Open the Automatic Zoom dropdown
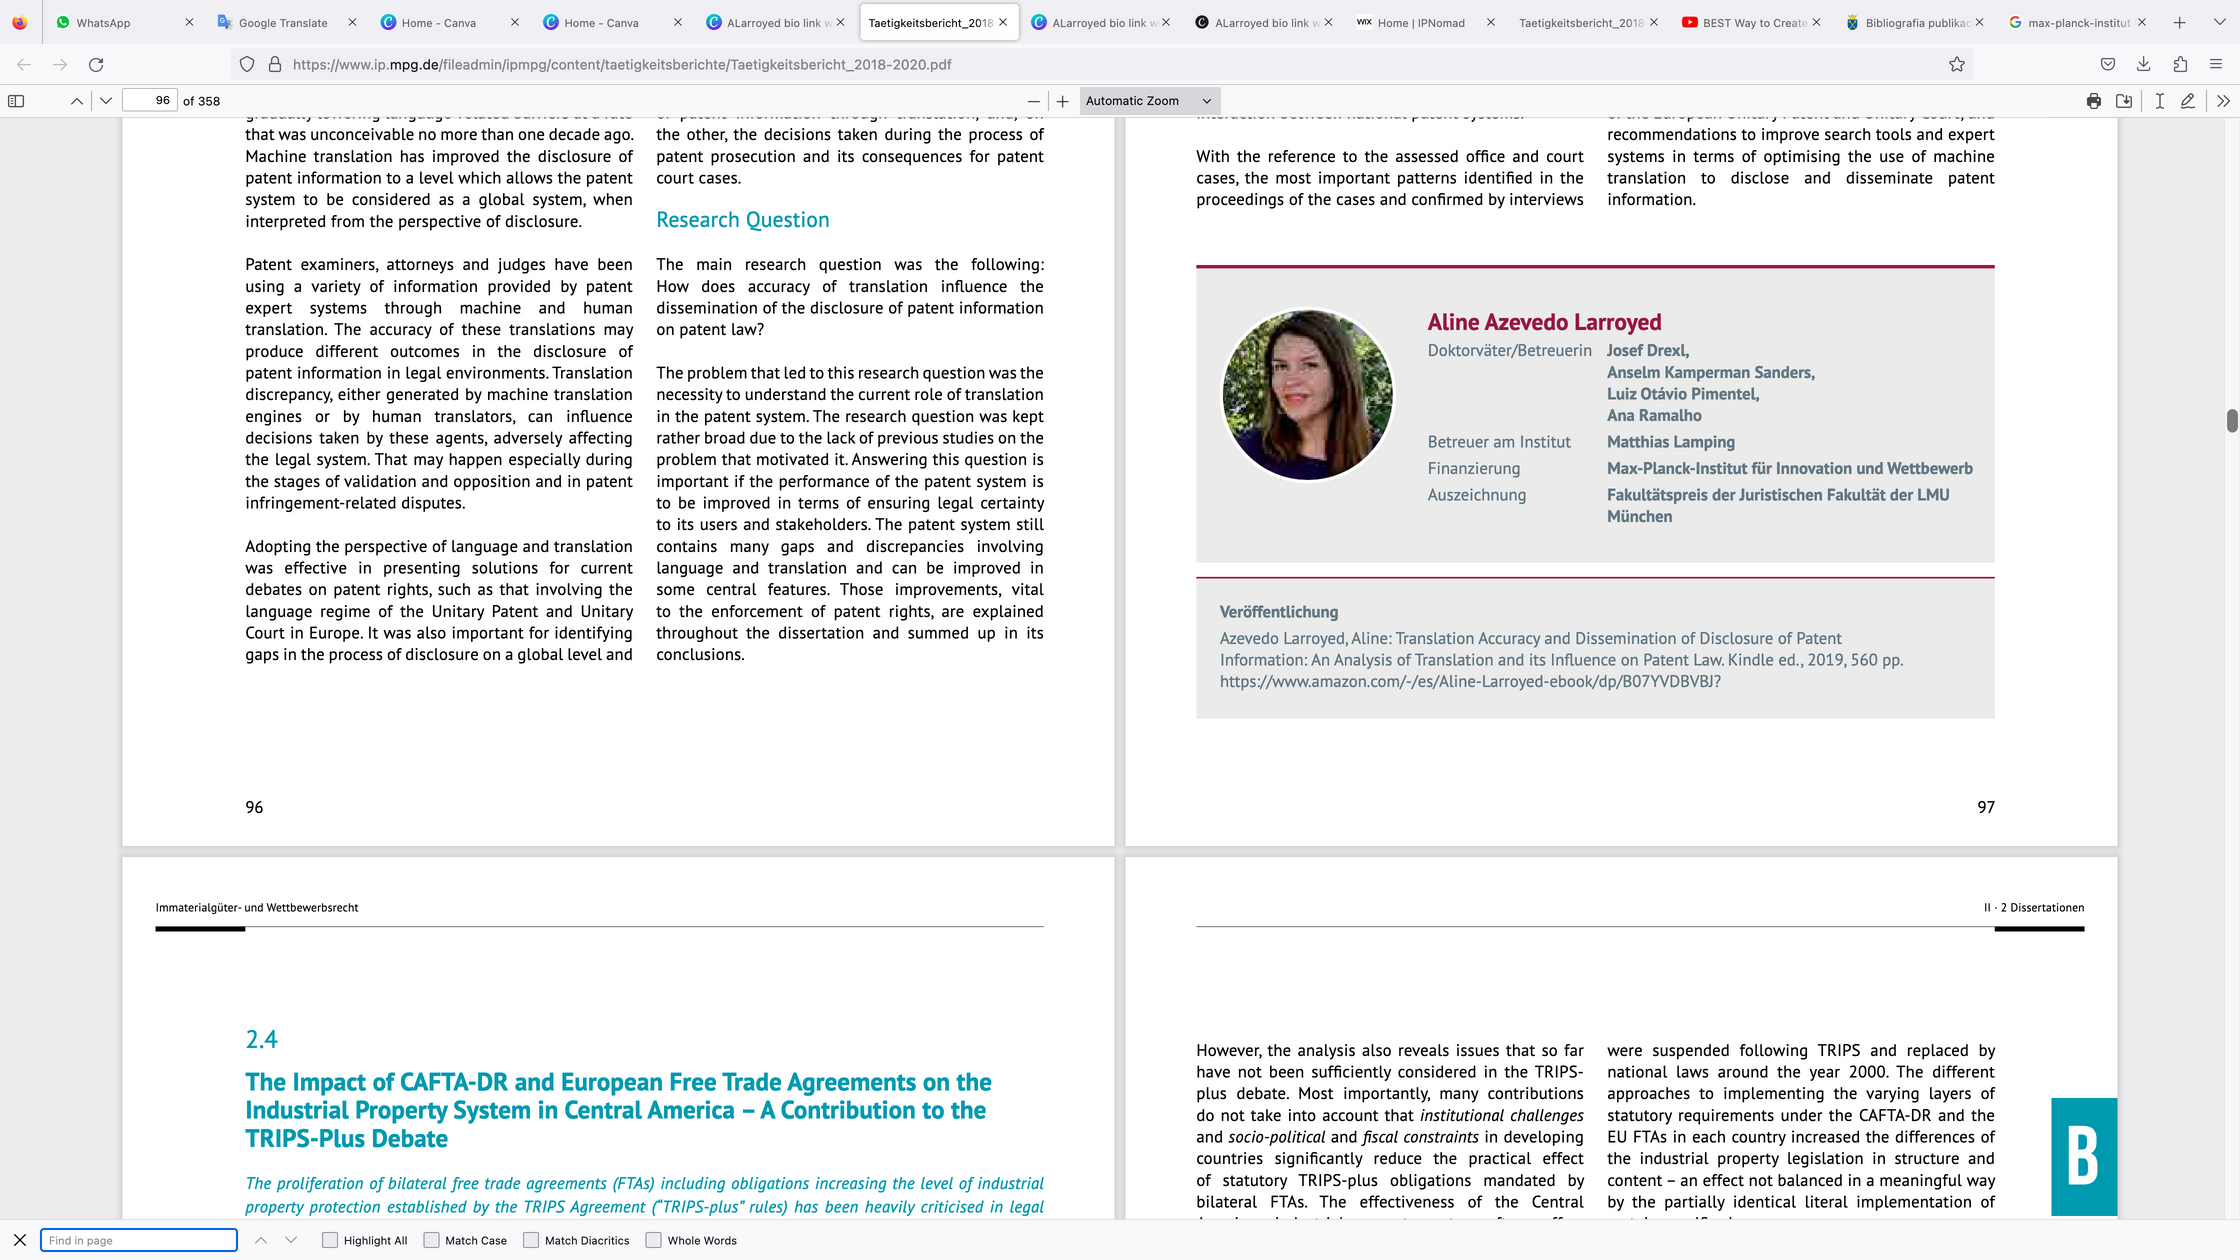Viewport: 2240px width, 1260px height. pos(1149,101)
